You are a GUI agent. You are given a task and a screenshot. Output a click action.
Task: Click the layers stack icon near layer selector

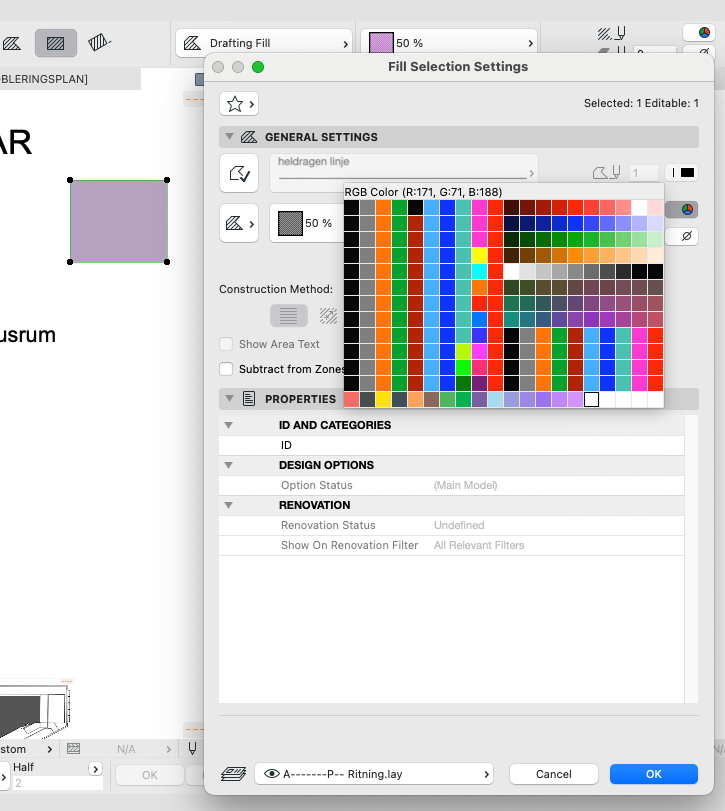pyautogui.click(x=233, y=774)
